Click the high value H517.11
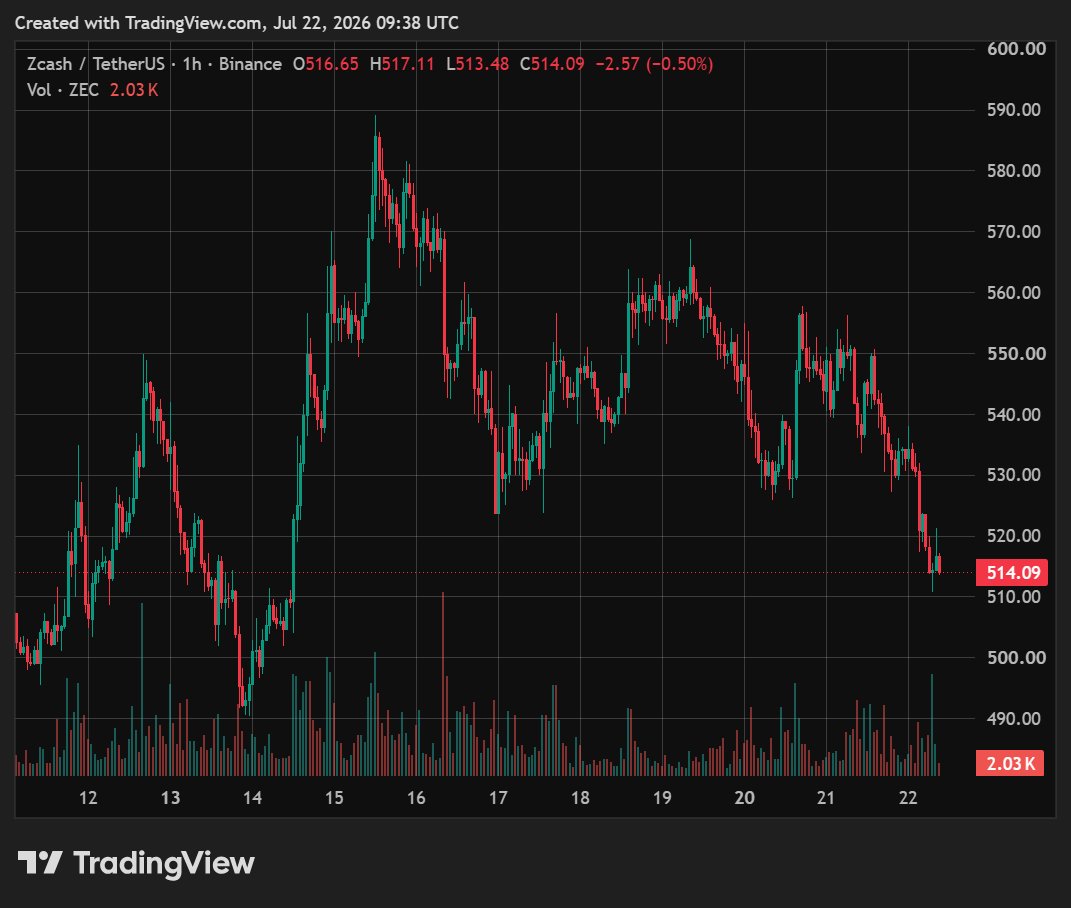This screenshot has height=908, width=1071. tap(402, 64)
